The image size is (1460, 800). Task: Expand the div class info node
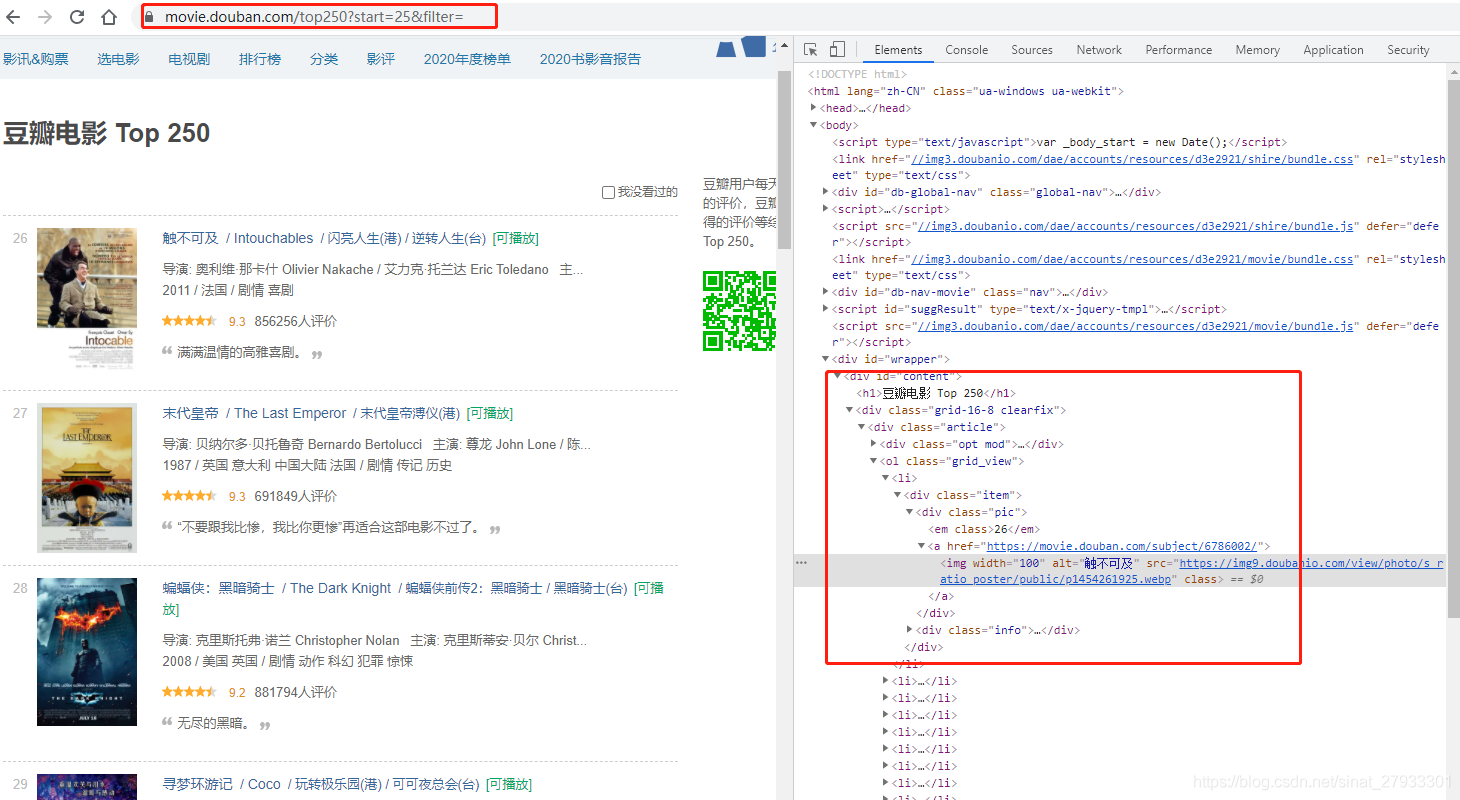[910, 630]
